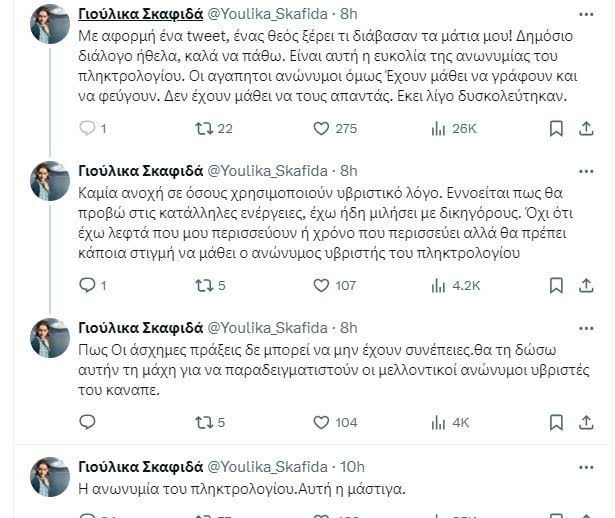Click the avatar on the second tweet
The image size is (615, 518).
click(x=50, y=181)
